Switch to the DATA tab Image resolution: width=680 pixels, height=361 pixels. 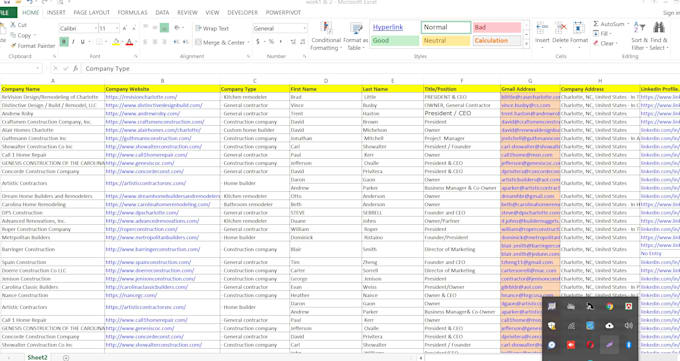pos(162,13)
